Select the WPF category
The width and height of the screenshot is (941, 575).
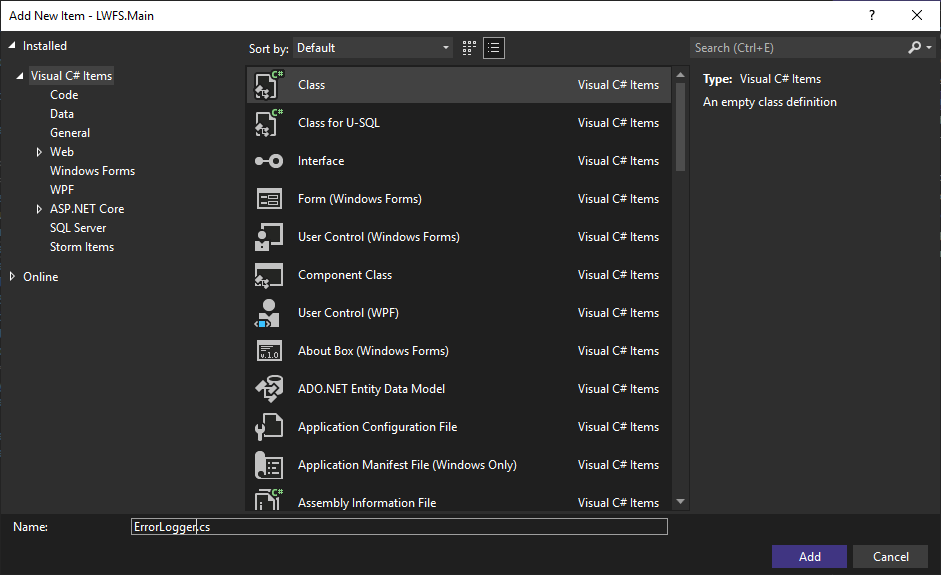click(x=62, y=190)
